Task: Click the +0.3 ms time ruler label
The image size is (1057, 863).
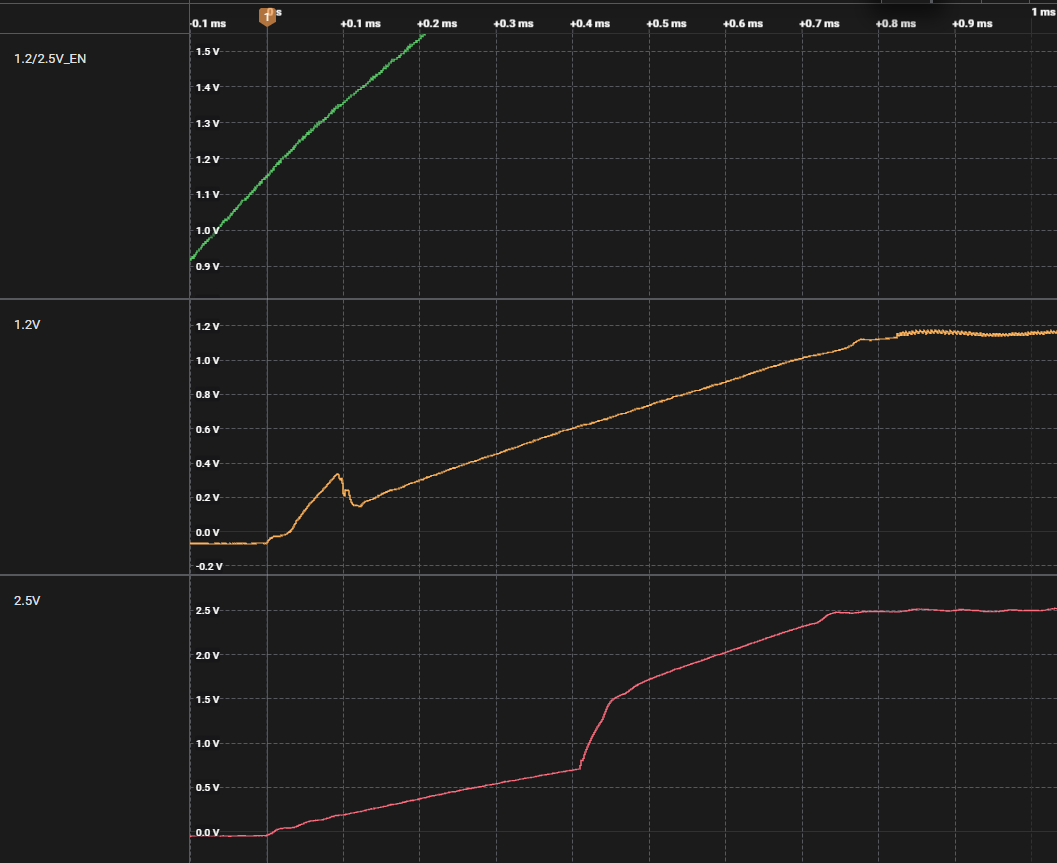Action: pos(514,24)
